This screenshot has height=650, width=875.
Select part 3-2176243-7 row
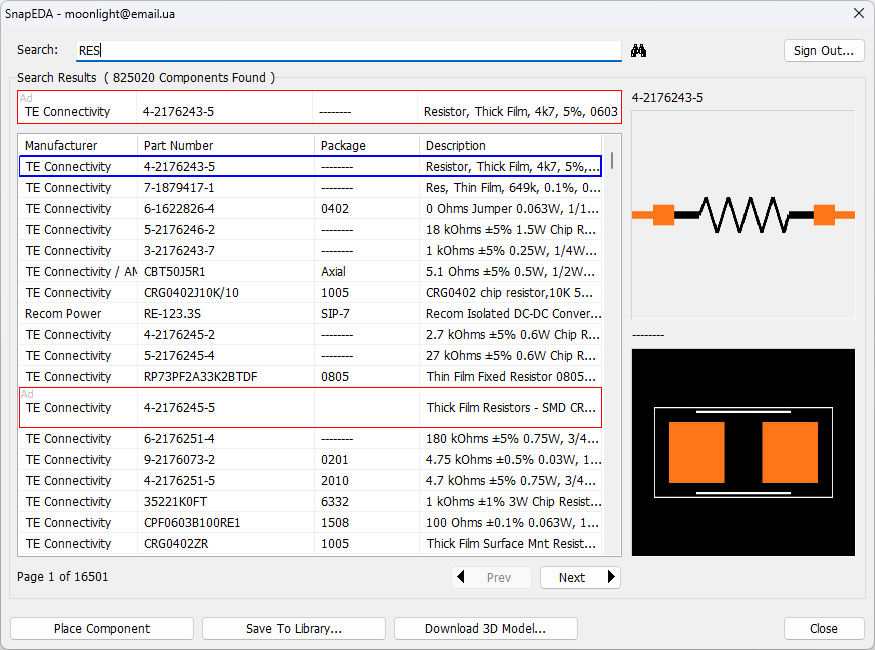pyautogui.click(x=310, y=251)
